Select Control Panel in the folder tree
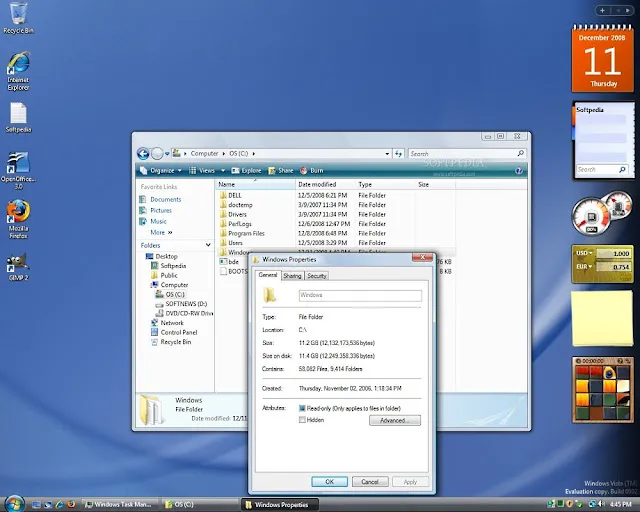 click(x=179, y=332)
